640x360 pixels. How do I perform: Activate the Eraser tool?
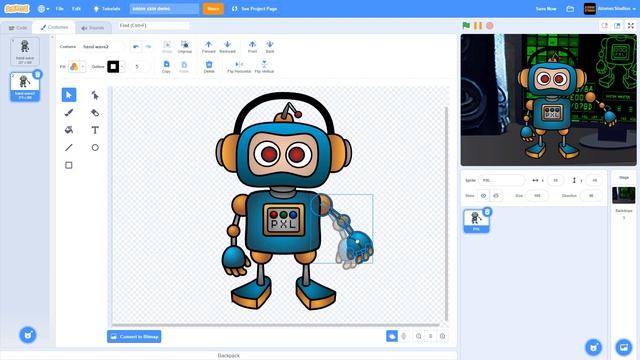click(x=95, y=112)
